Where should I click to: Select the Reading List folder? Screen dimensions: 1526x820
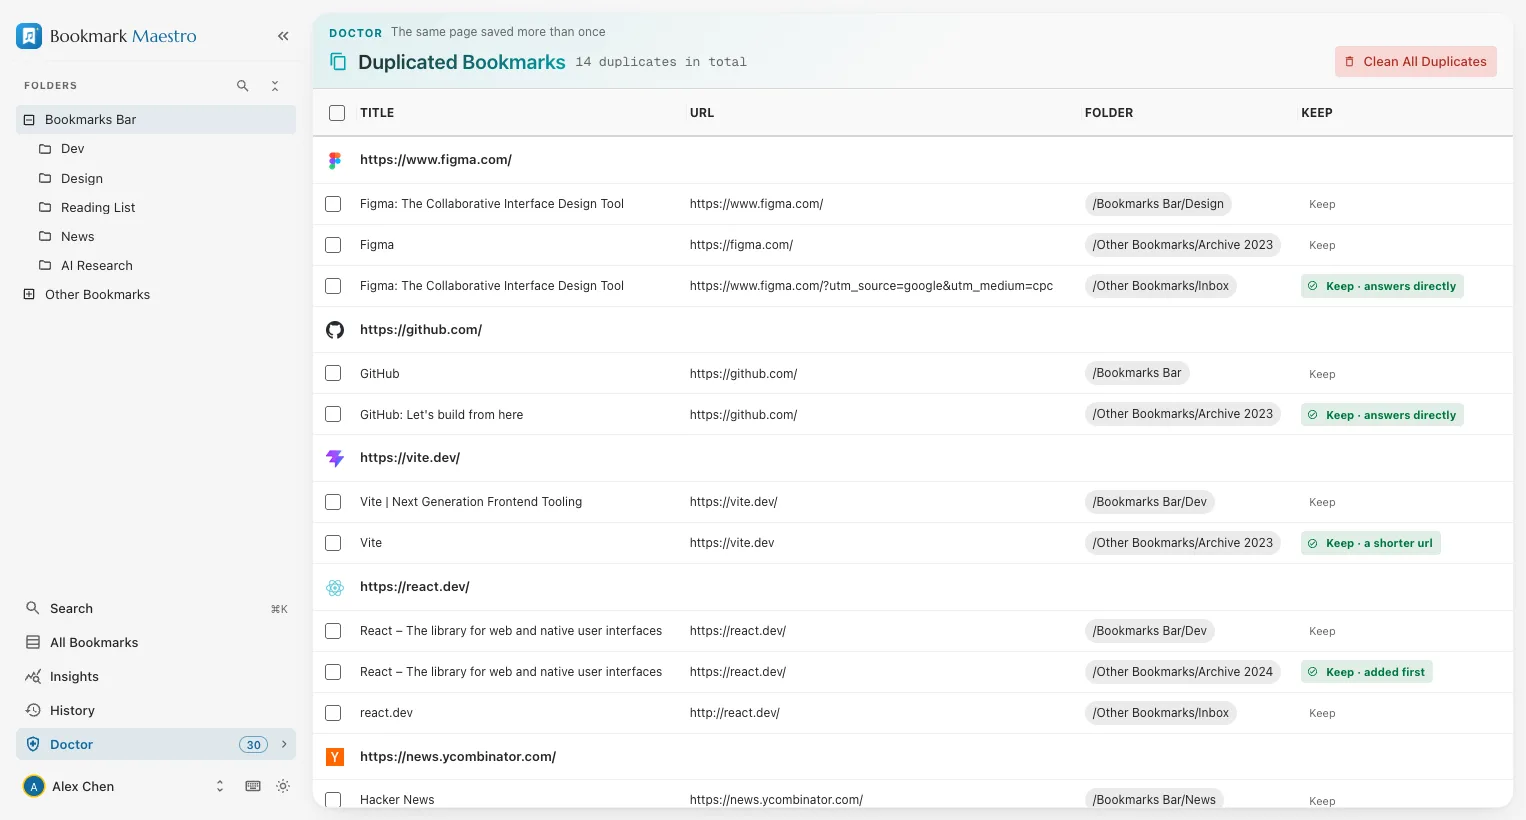tap(156, 207)
